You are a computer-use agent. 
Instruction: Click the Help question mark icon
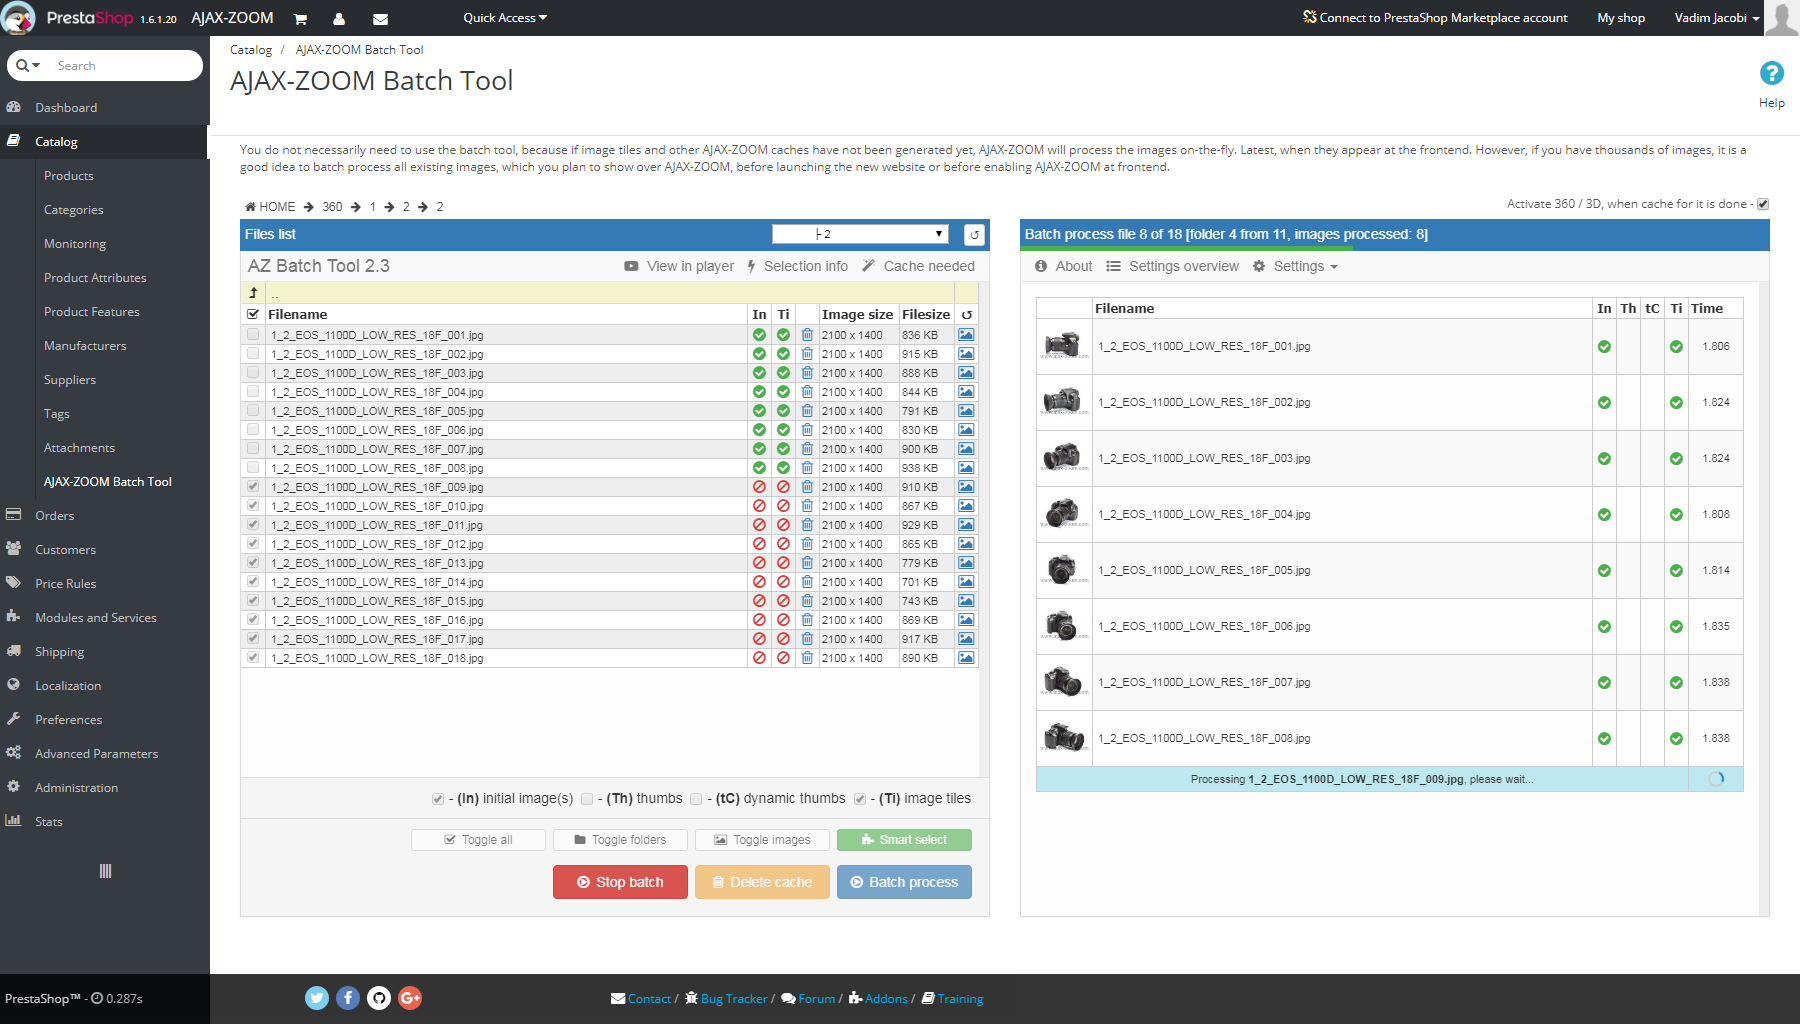click(1771, 73)
